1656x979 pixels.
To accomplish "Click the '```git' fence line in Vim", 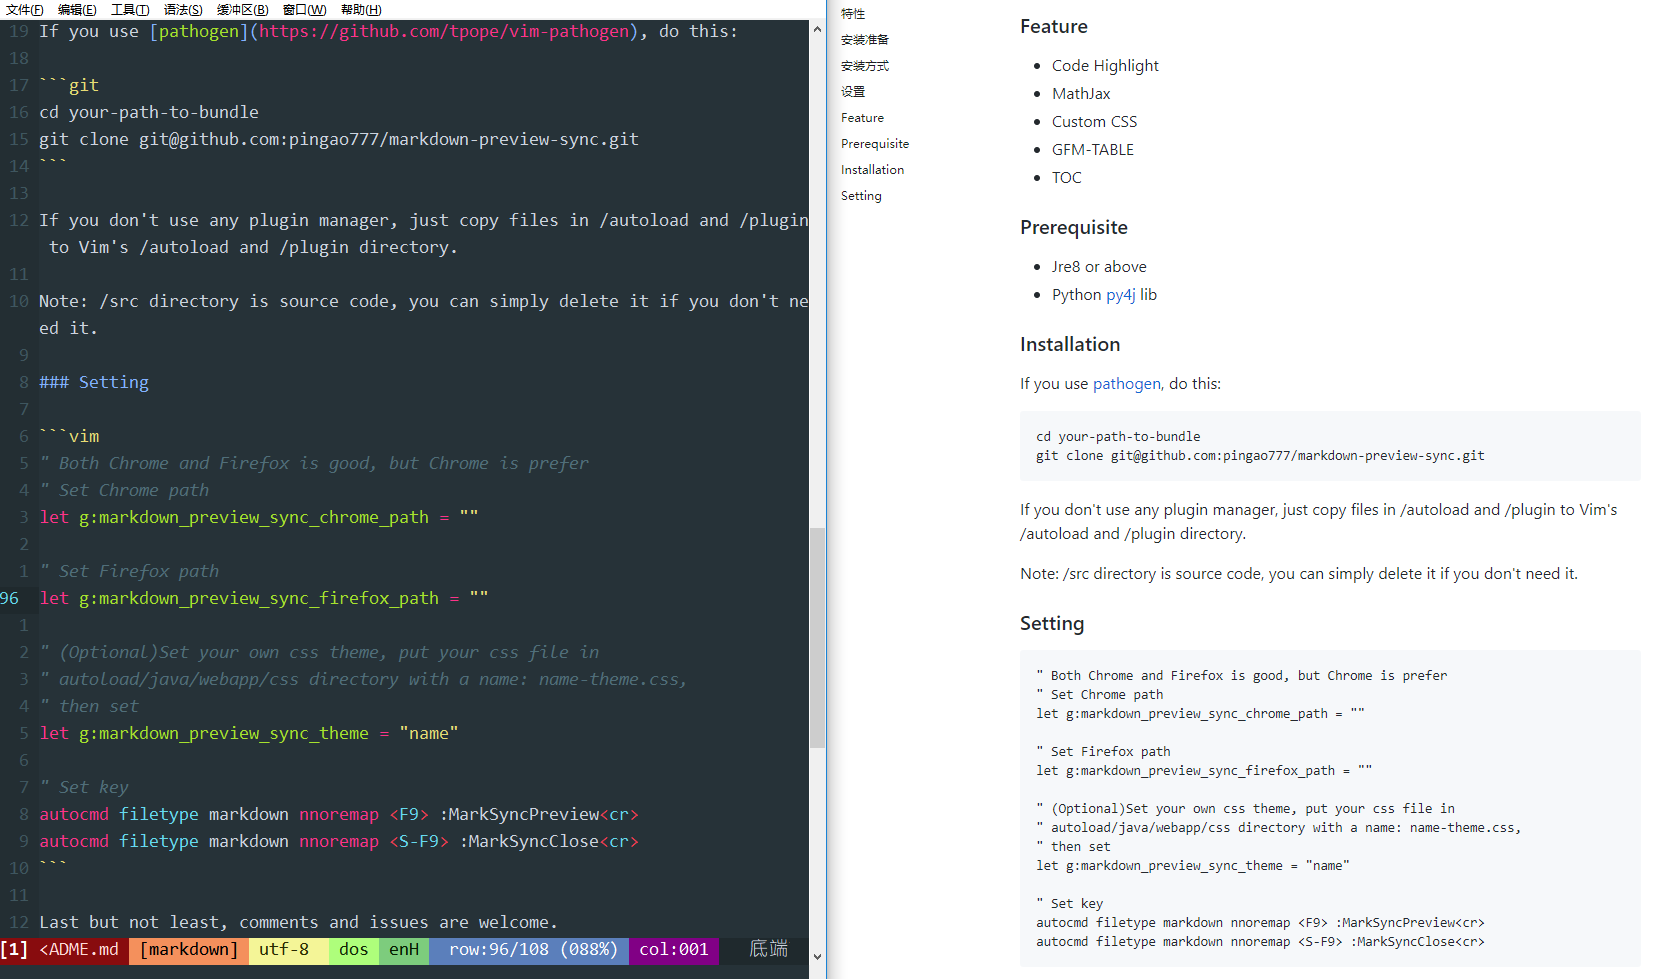I will tap(69, 85).
